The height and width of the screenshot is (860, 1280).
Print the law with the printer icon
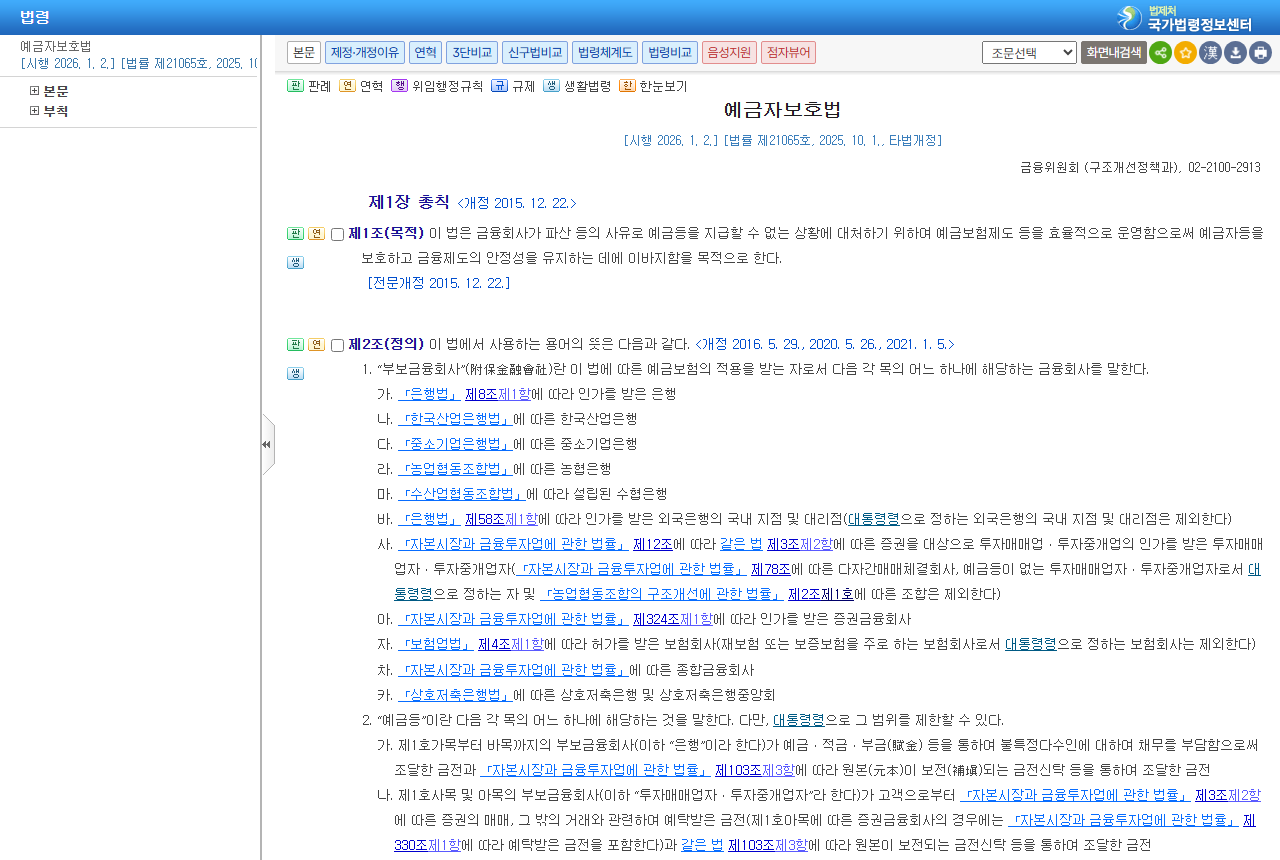pyautogui.click(x=1260, y=53)
